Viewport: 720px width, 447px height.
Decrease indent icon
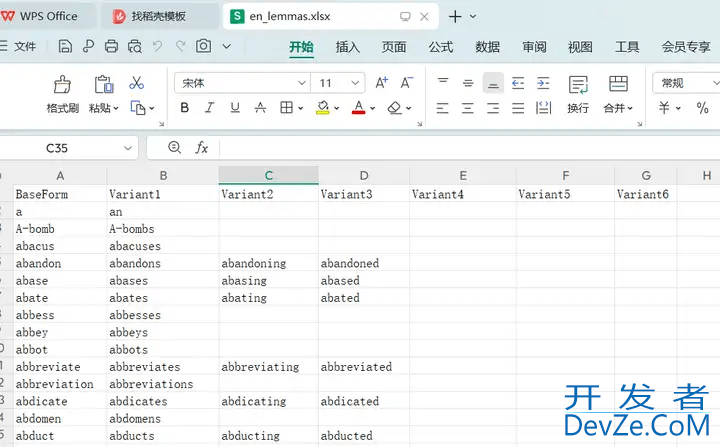[518, 83]
